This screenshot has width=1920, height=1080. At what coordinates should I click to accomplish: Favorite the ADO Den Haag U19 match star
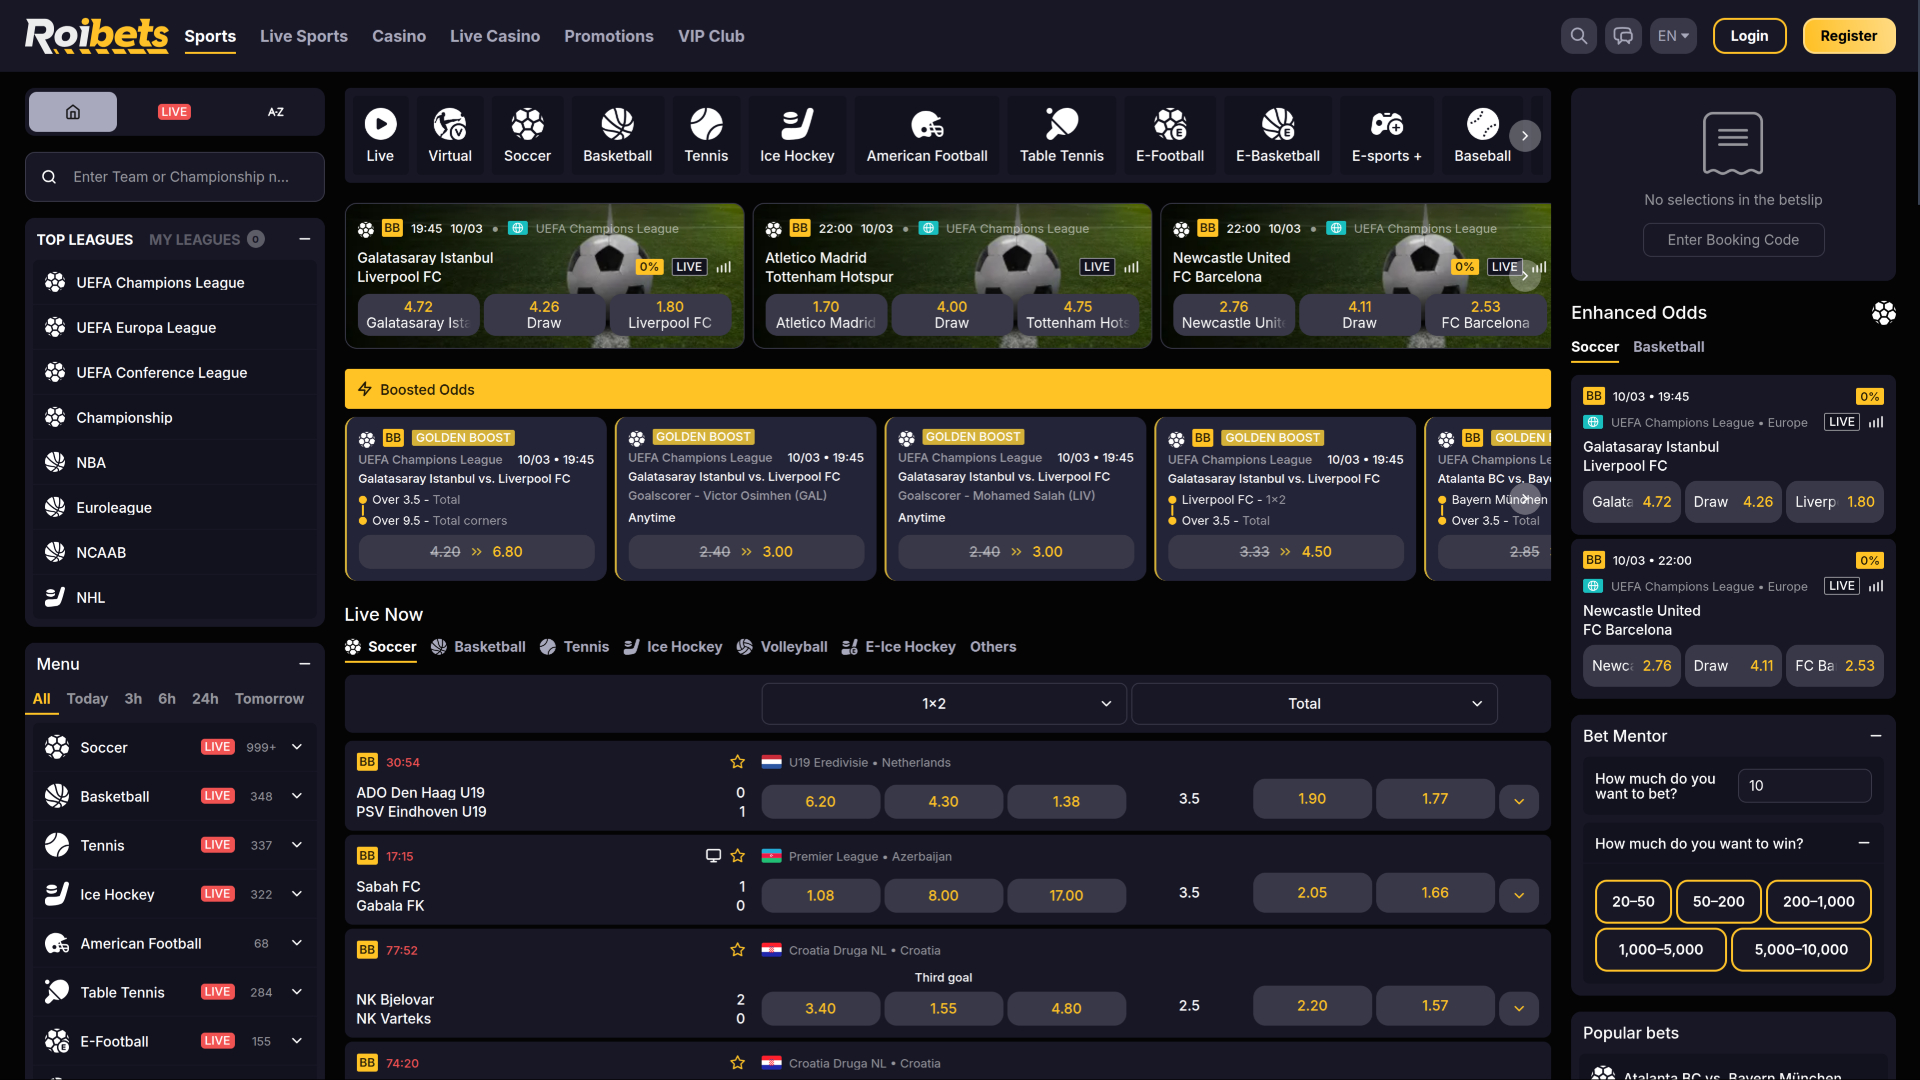(x=737, y=761)
